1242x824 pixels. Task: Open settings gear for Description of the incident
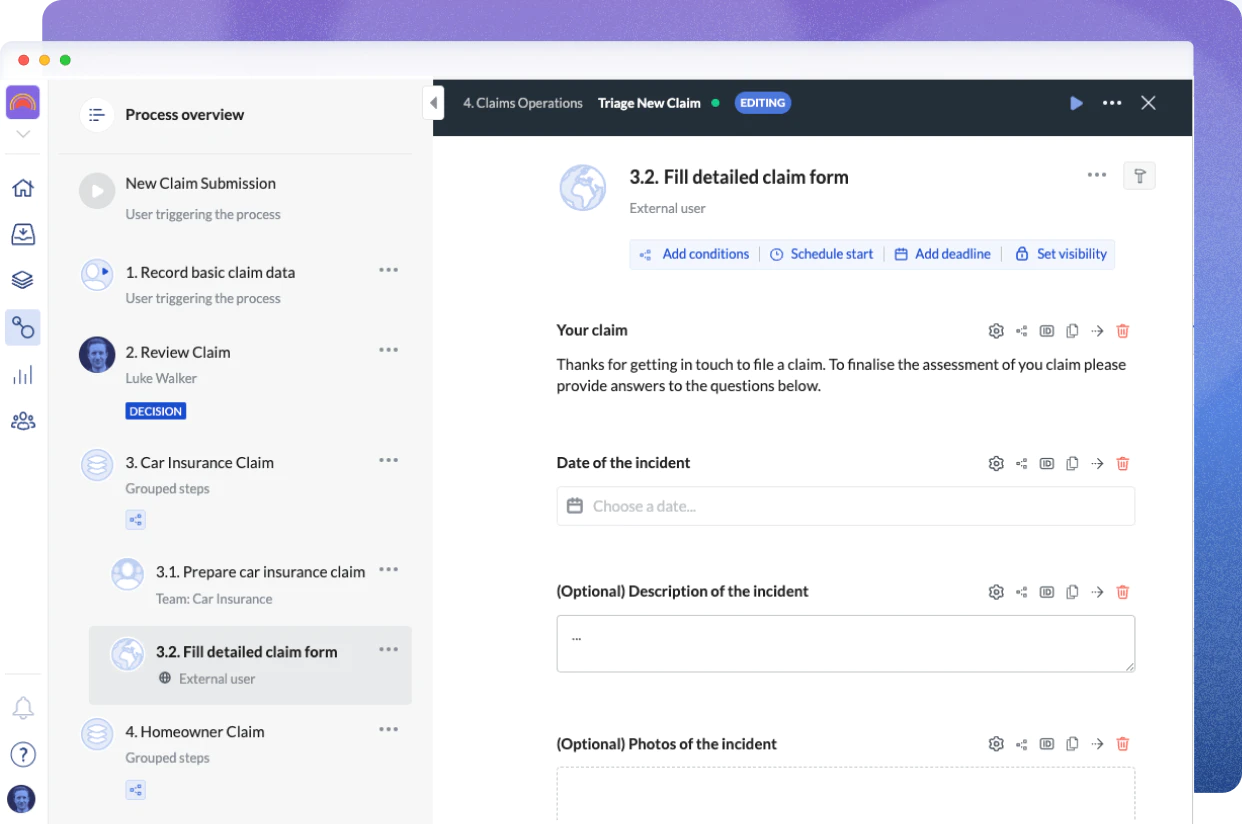tap(996, 592)
